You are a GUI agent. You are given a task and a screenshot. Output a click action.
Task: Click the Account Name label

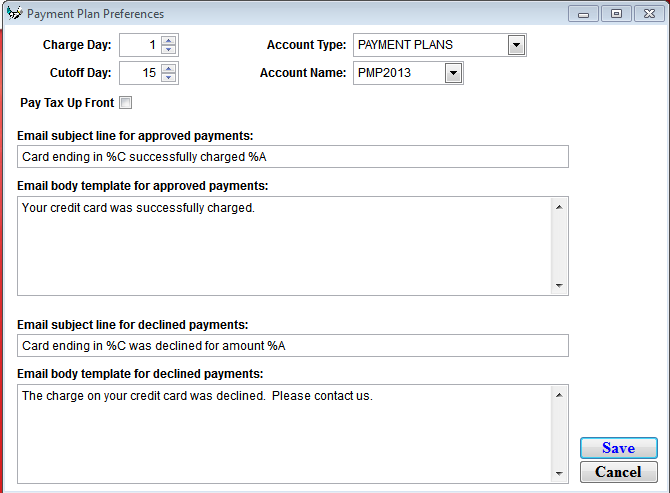click(303, 73)
